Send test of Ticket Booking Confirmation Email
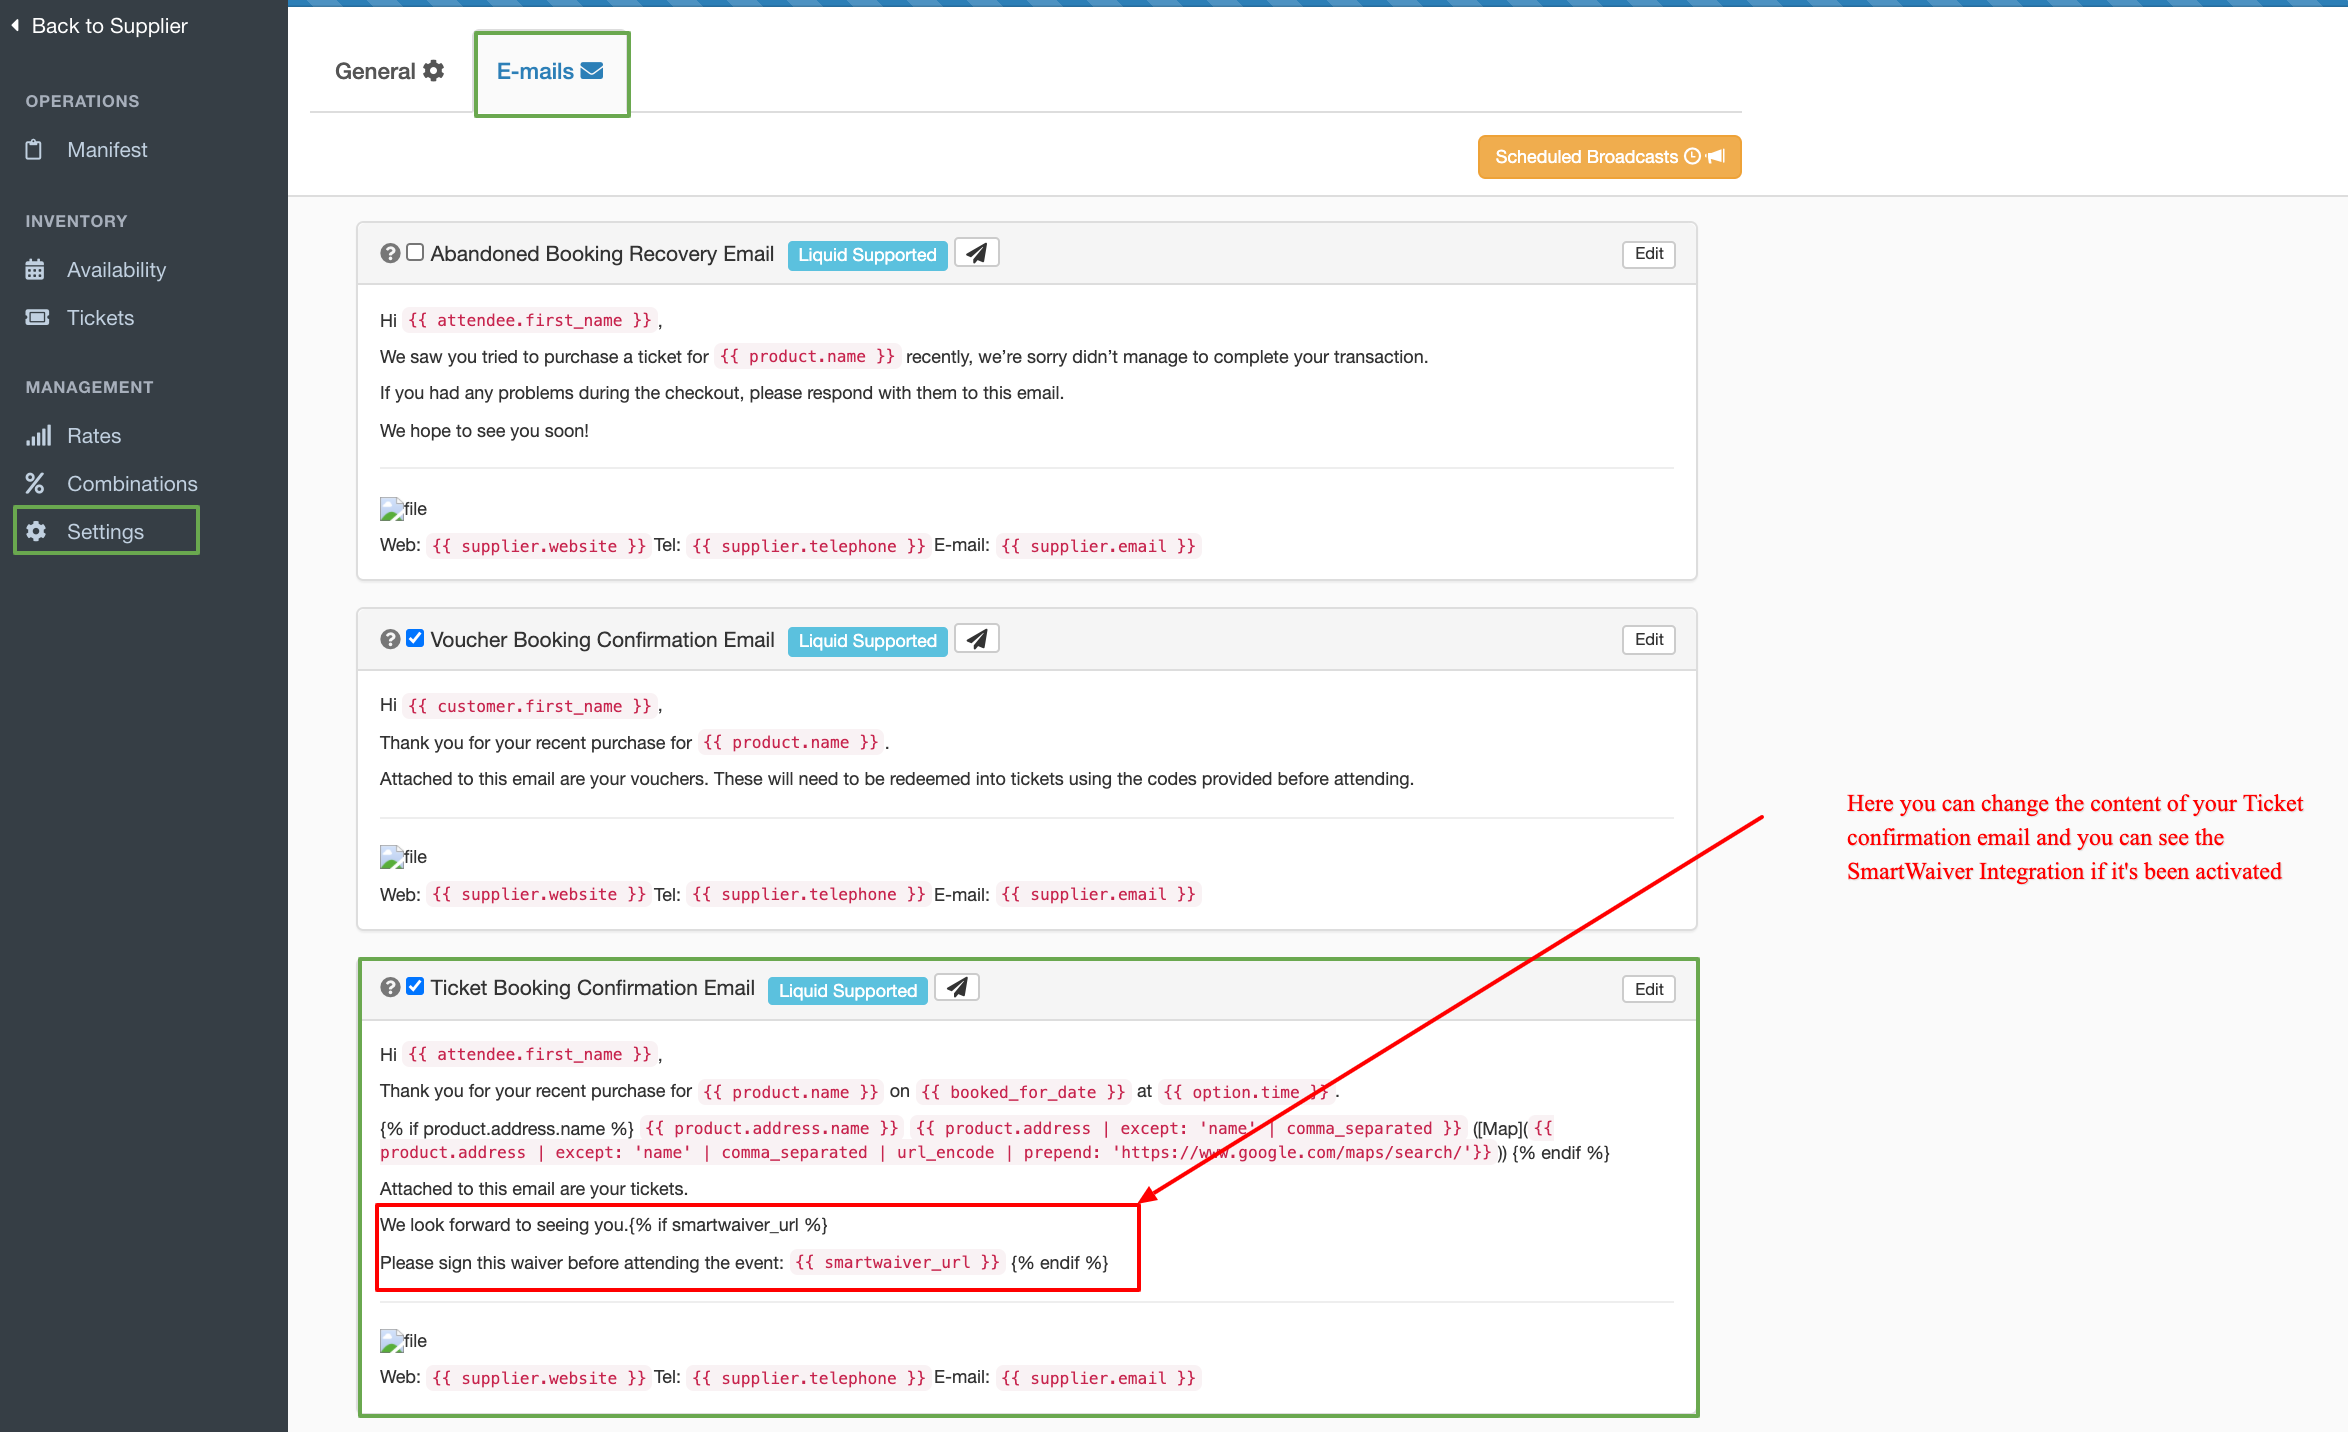The height and width of the screenshot is (1432, 2348). coord(957,988)
